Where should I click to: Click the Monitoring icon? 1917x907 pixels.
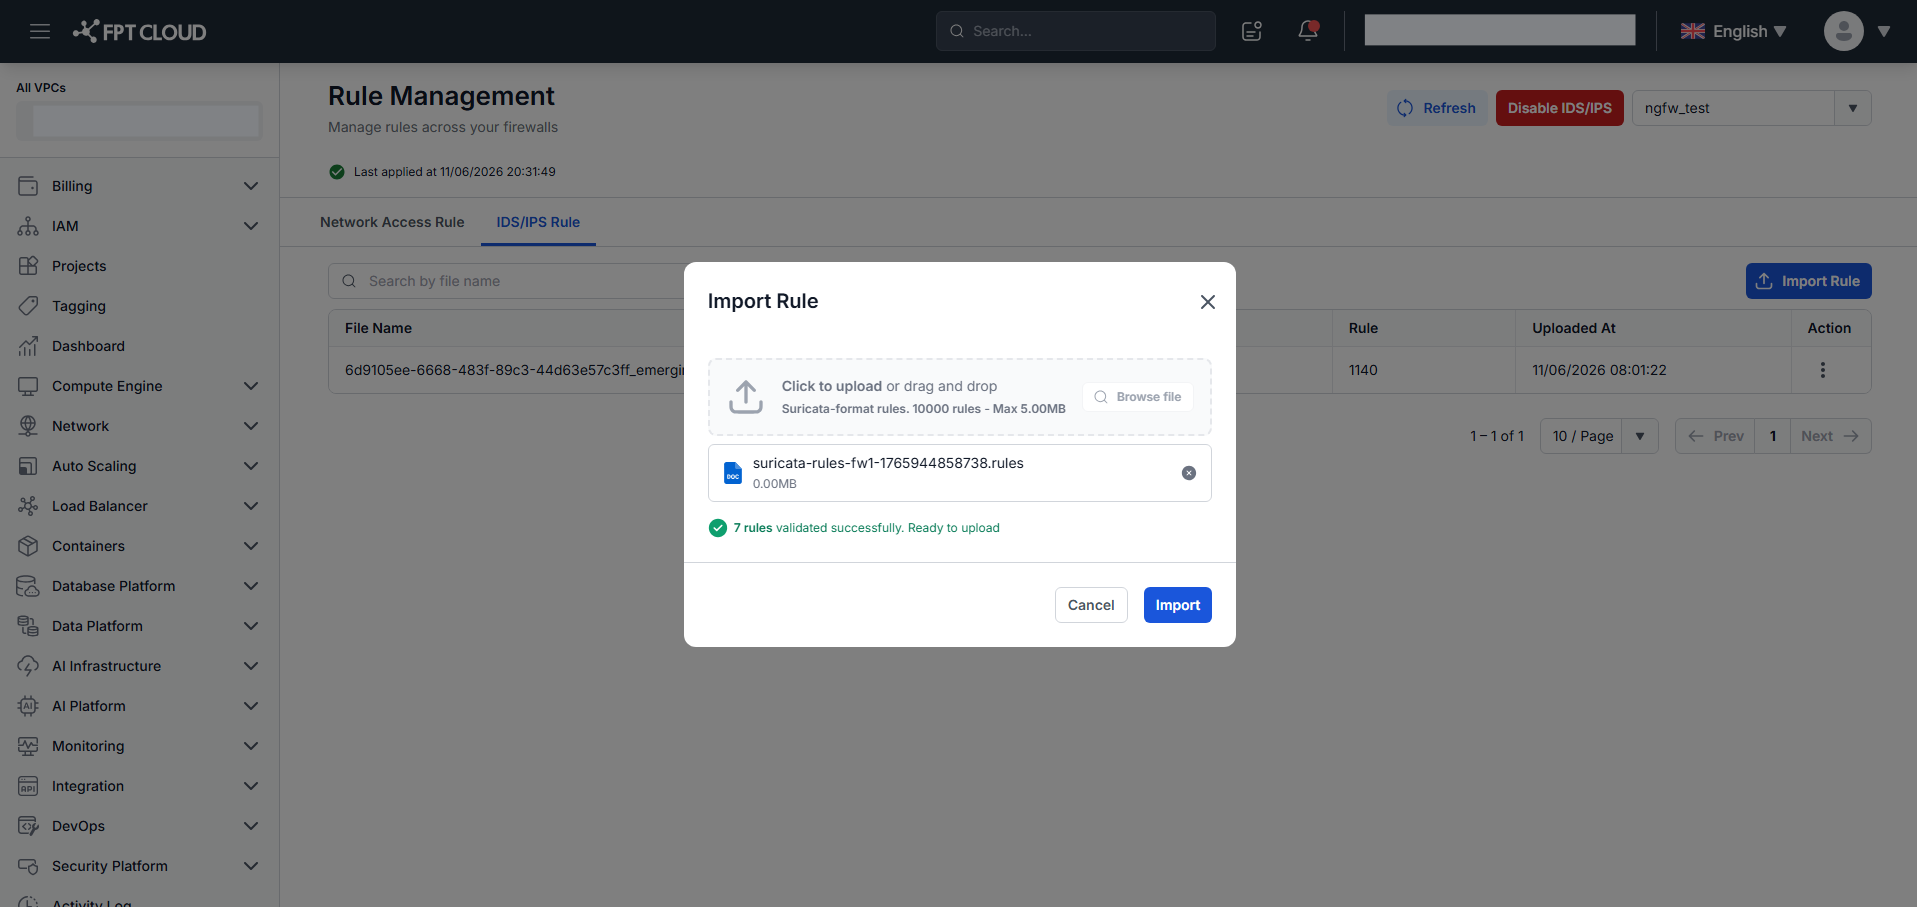point(28,746)
